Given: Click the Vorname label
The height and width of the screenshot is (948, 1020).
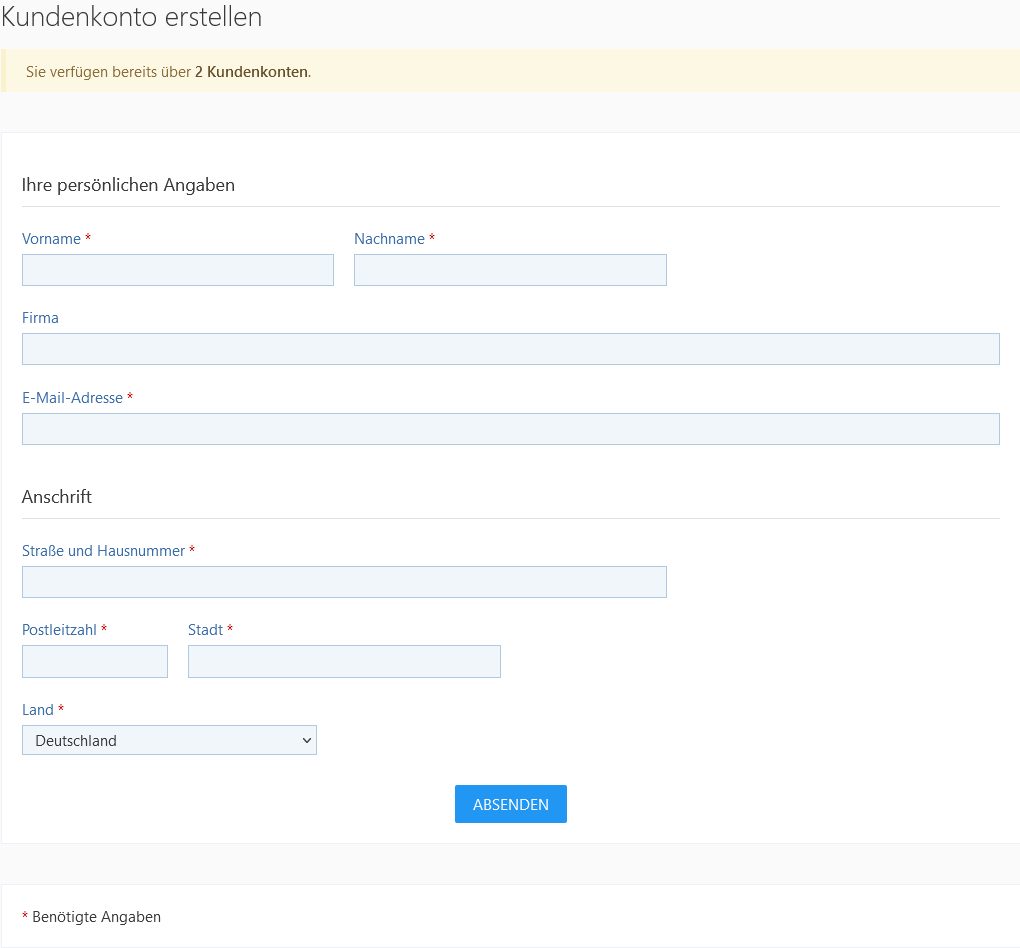Looking at the screenshot, I should tap(51, 239).
